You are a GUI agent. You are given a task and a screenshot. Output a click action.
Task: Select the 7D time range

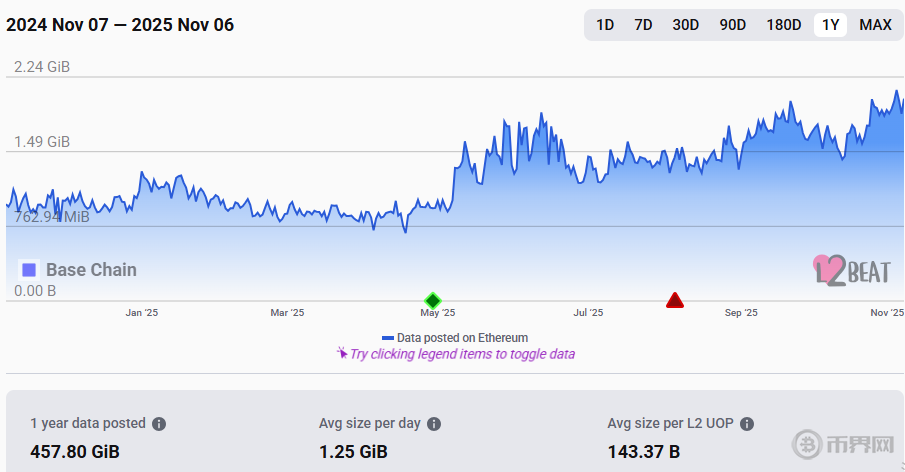coord(643,25)
